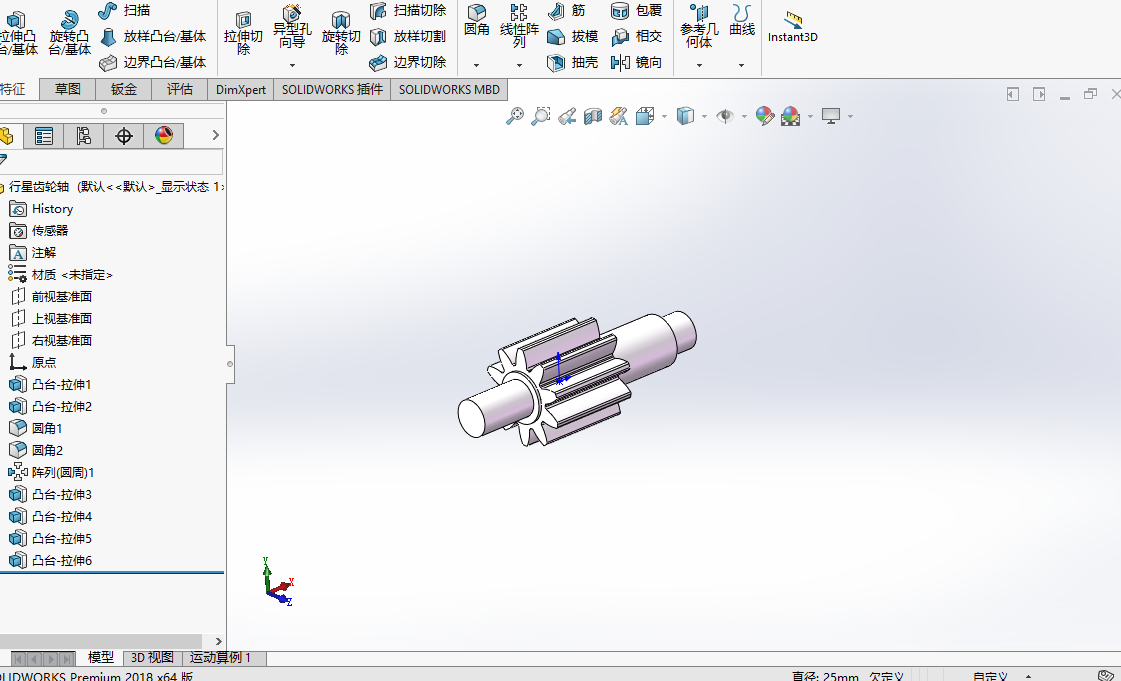Click the Shell (抽壳) tool
The width and height of the screenshot is (1121, 681).
[x=572, y=63]
